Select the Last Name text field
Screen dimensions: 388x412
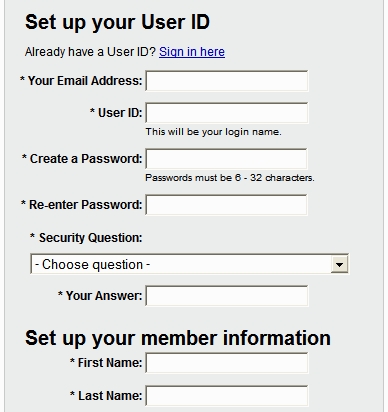[227, 396]
